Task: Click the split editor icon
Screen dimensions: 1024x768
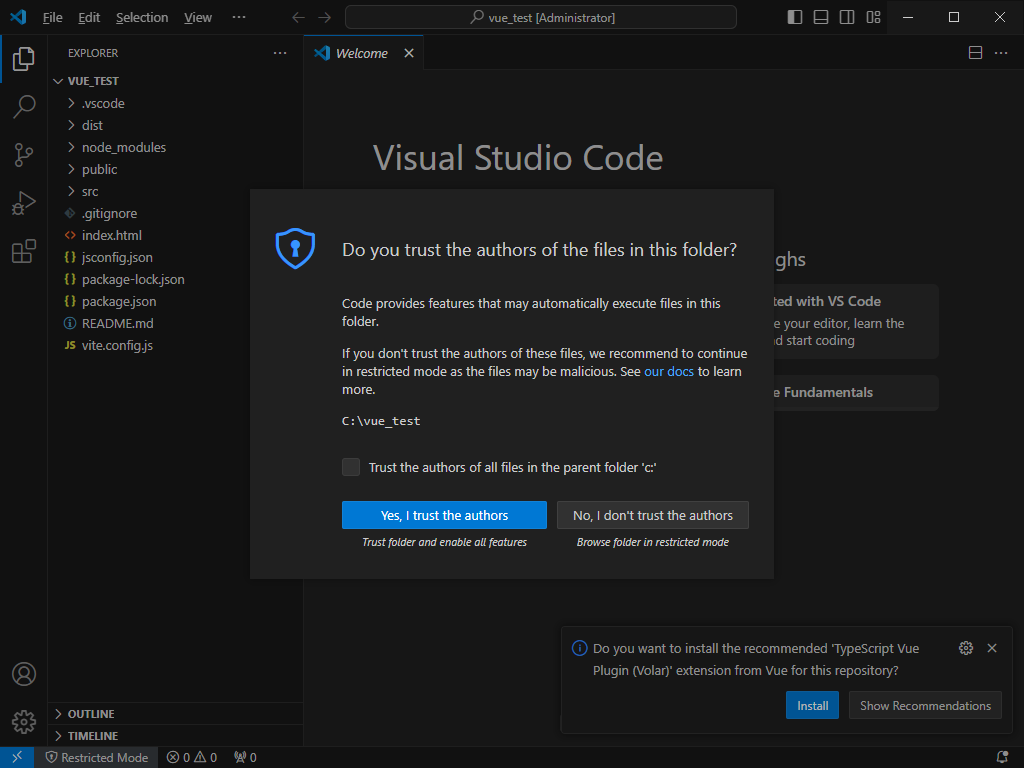Action: tap(975, 53)
